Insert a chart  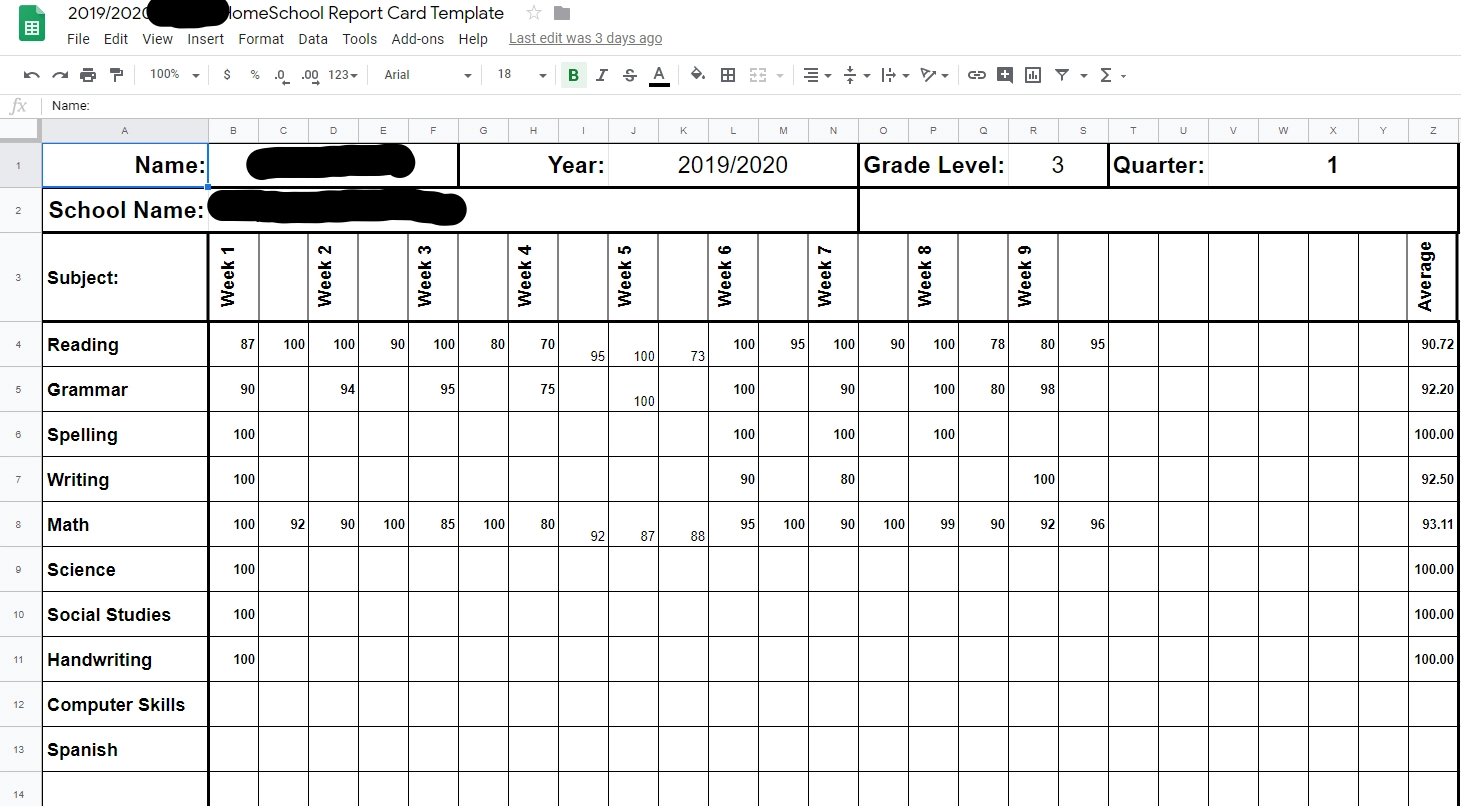click(1032, 74)
